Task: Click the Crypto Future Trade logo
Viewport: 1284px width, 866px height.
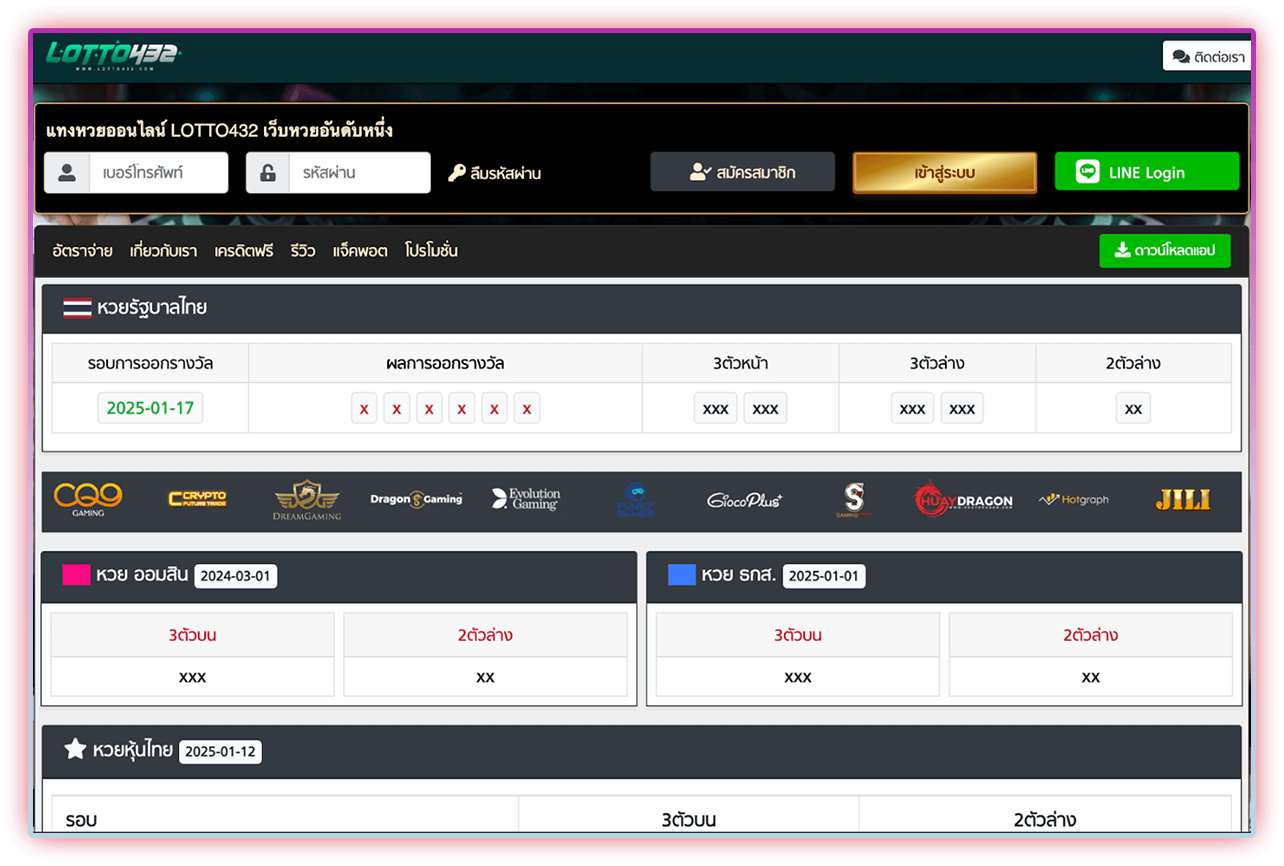Action: click(197, 499)
